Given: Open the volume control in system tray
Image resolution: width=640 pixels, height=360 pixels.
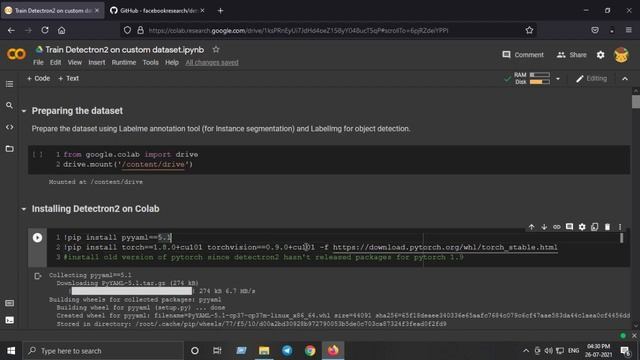Looking at the screenshot, I should point(549,351).
